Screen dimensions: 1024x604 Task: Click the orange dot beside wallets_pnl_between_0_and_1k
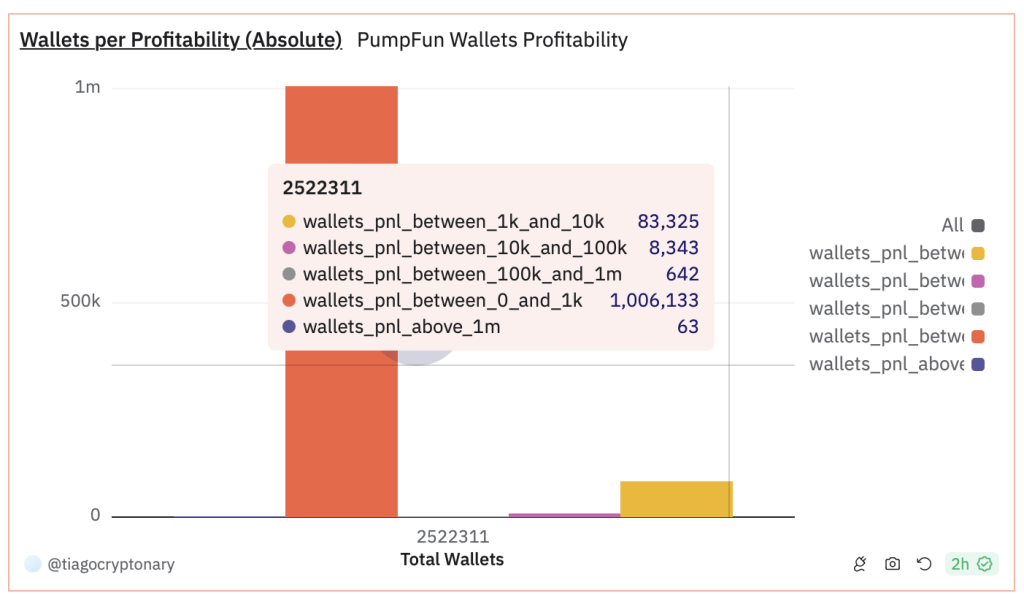coord(289,300)
